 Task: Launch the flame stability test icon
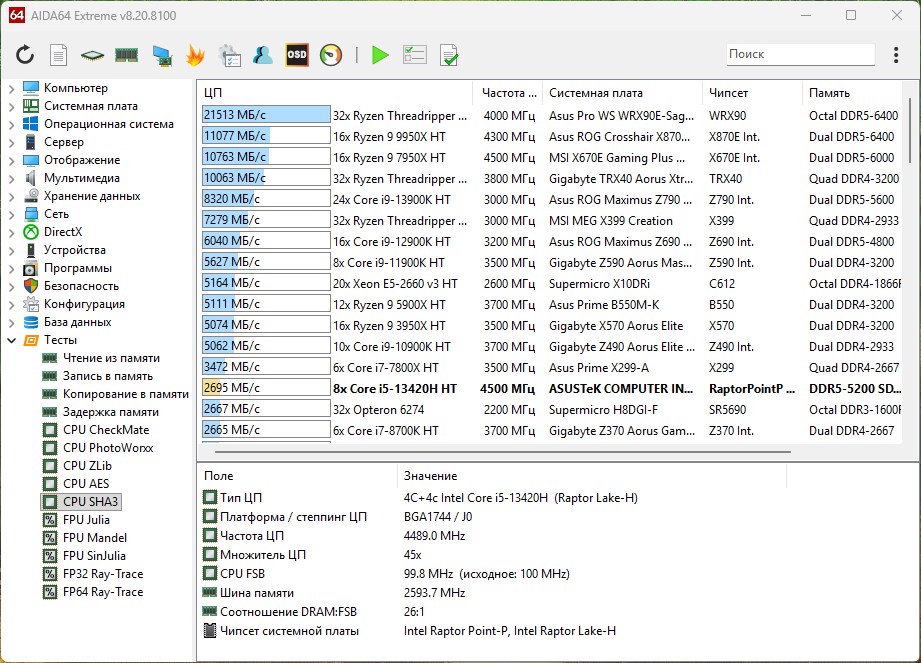(195, 55)
